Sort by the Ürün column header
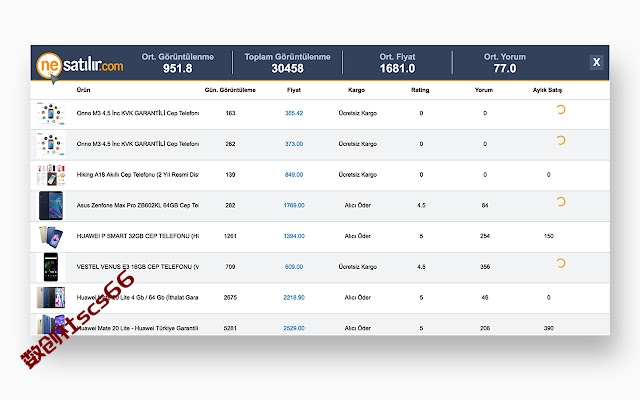This screenshot has width=640, height=400. pos(83,90)
